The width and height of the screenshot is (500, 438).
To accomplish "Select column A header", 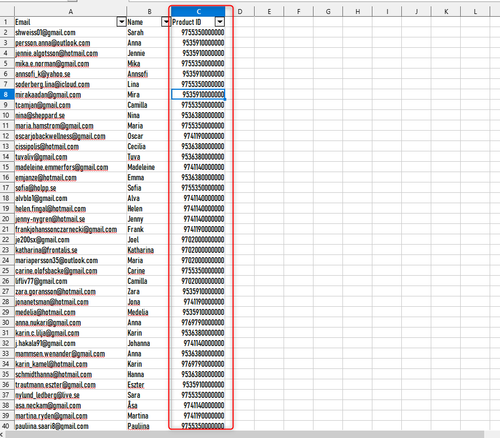I will point(70,12).
